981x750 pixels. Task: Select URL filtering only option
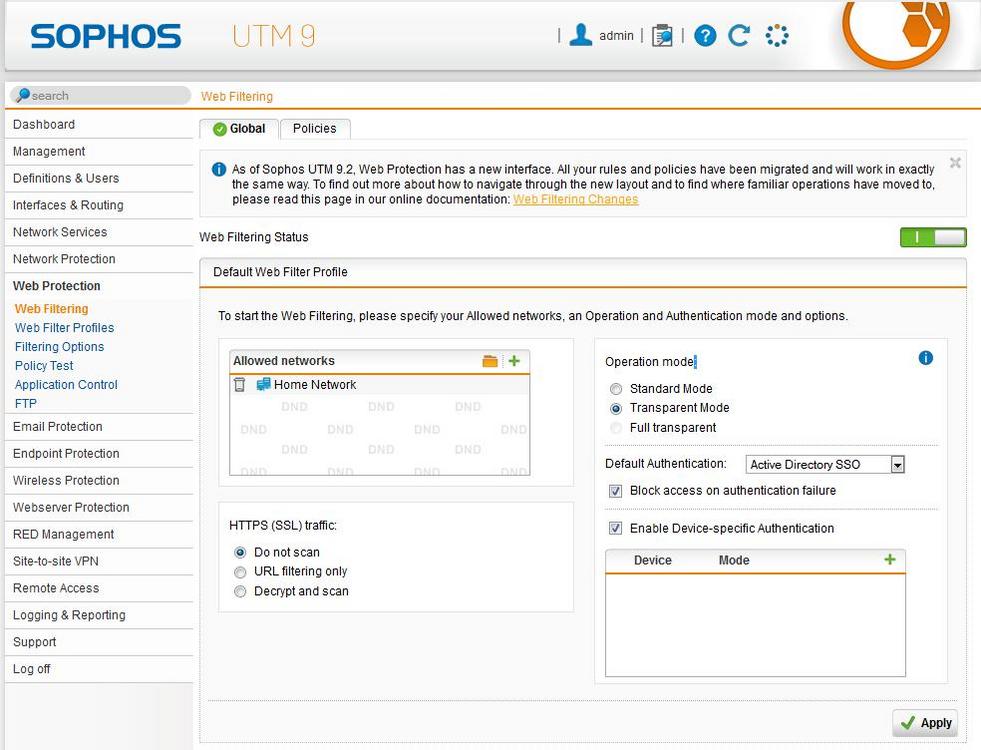click(240, 572)
